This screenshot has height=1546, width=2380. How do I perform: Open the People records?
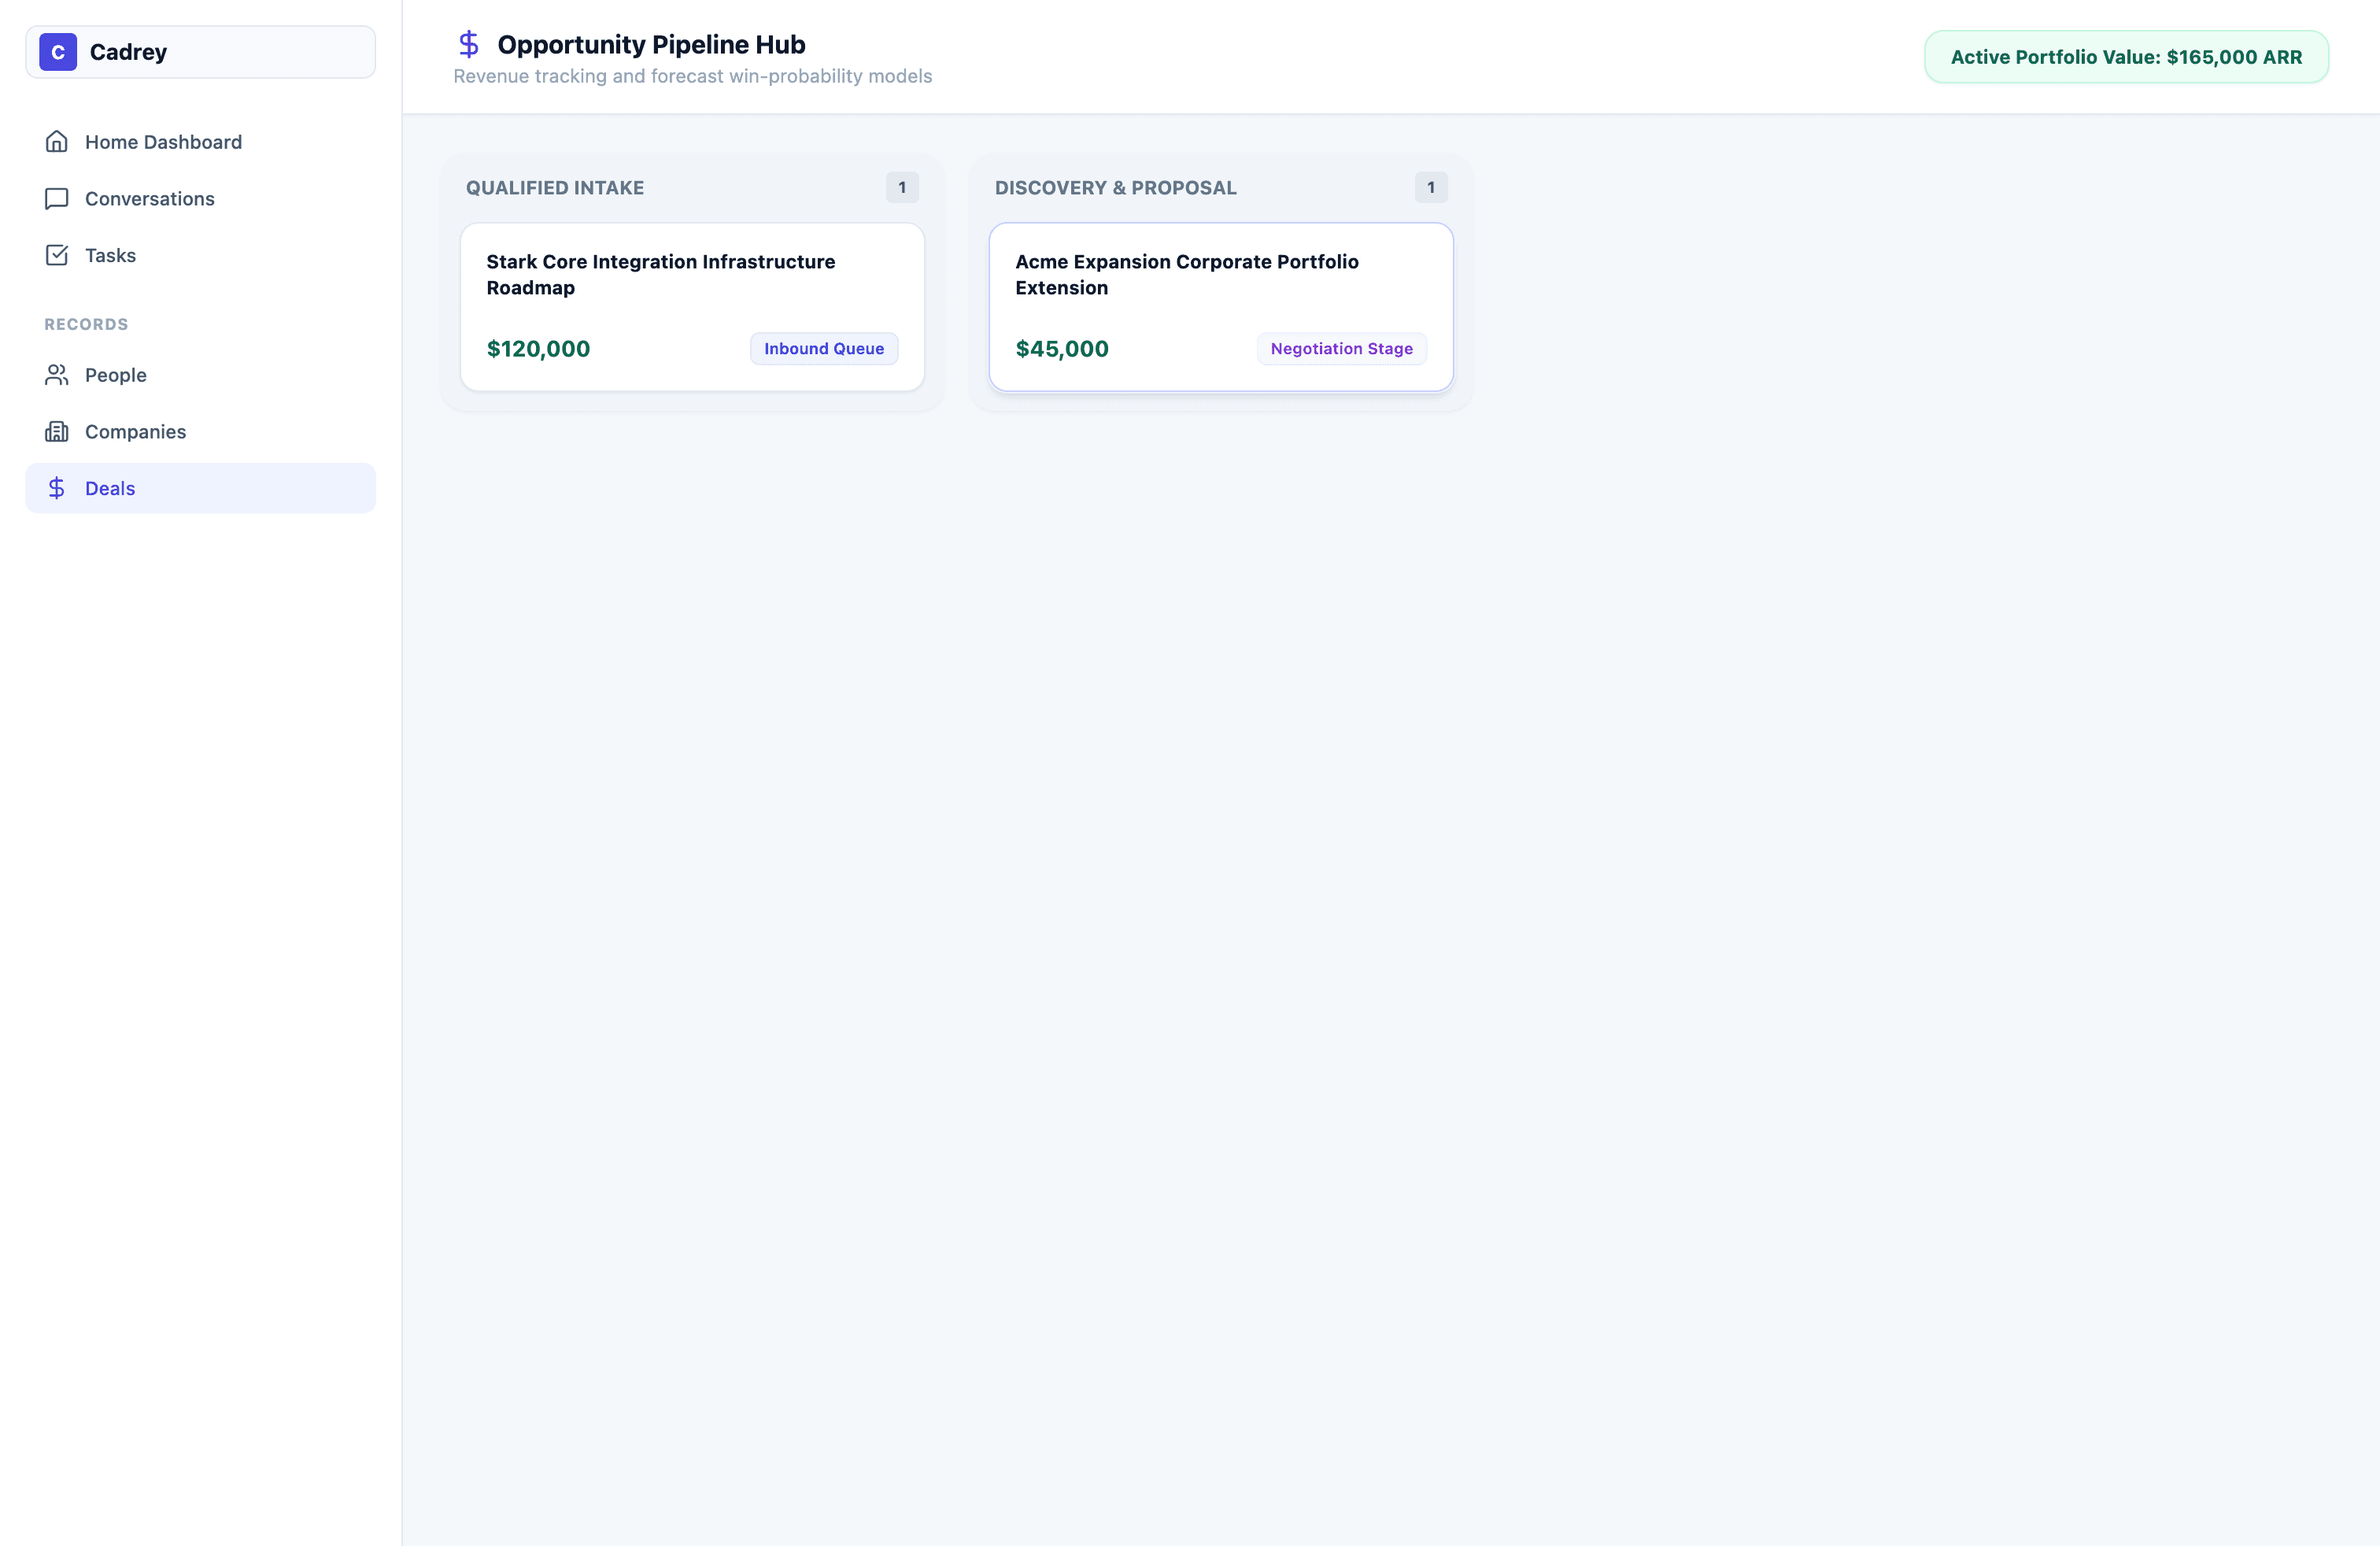[x=200, y=375]
